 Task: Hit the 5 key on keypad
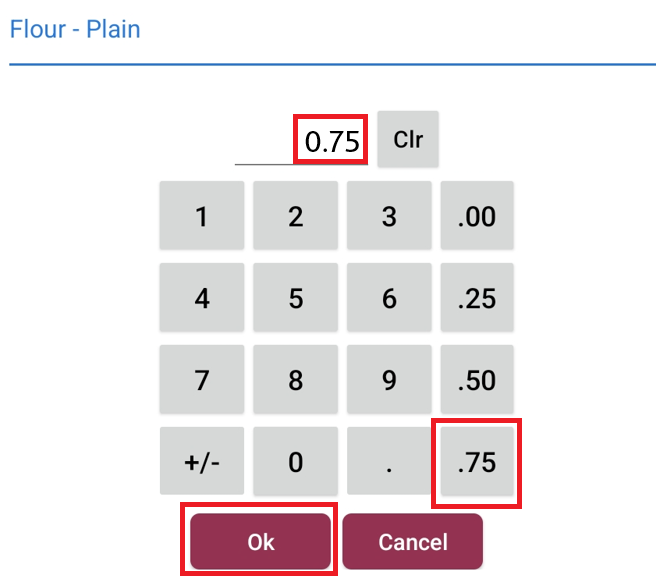tap(295, 298)
